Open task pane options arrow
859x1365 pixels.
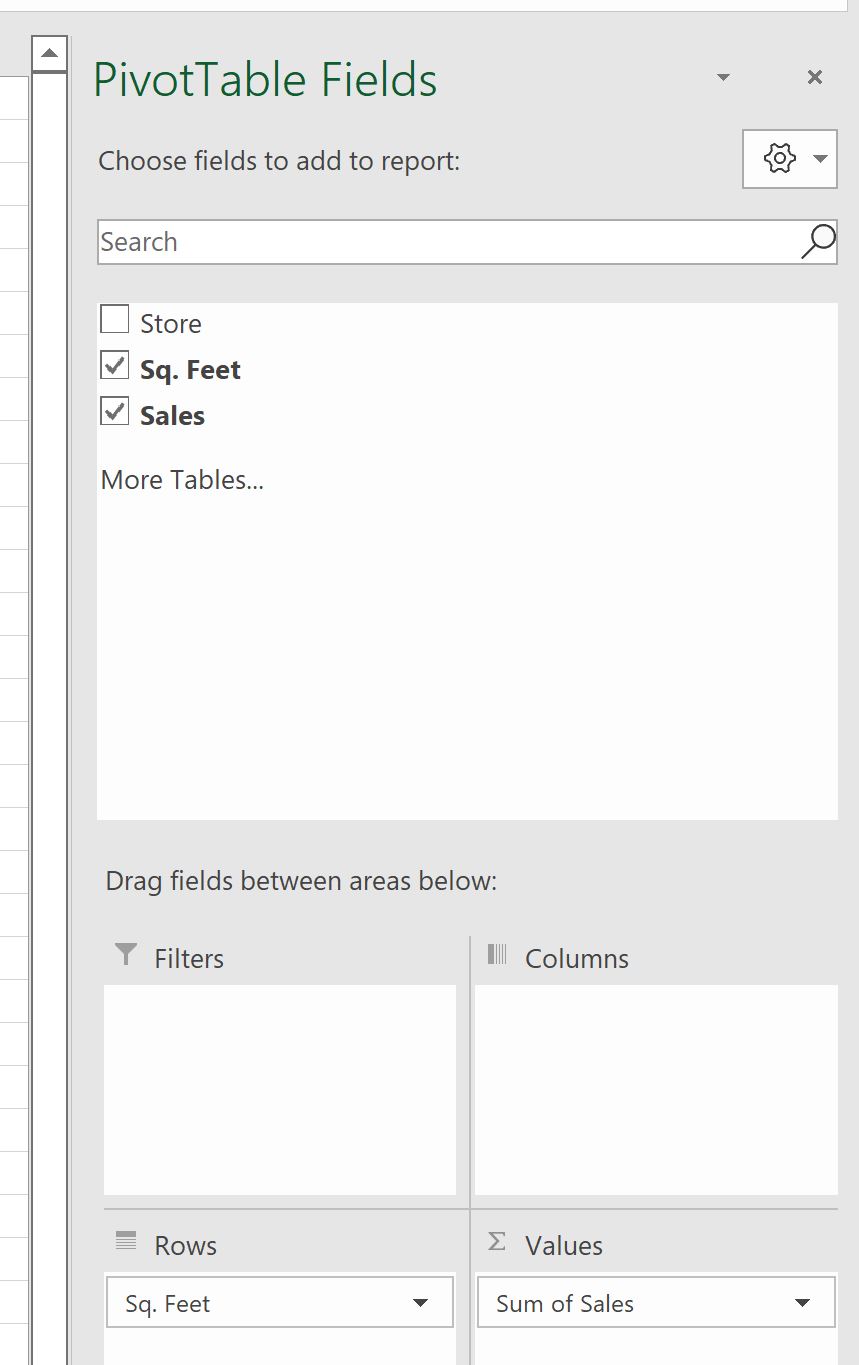coord(724,77)
